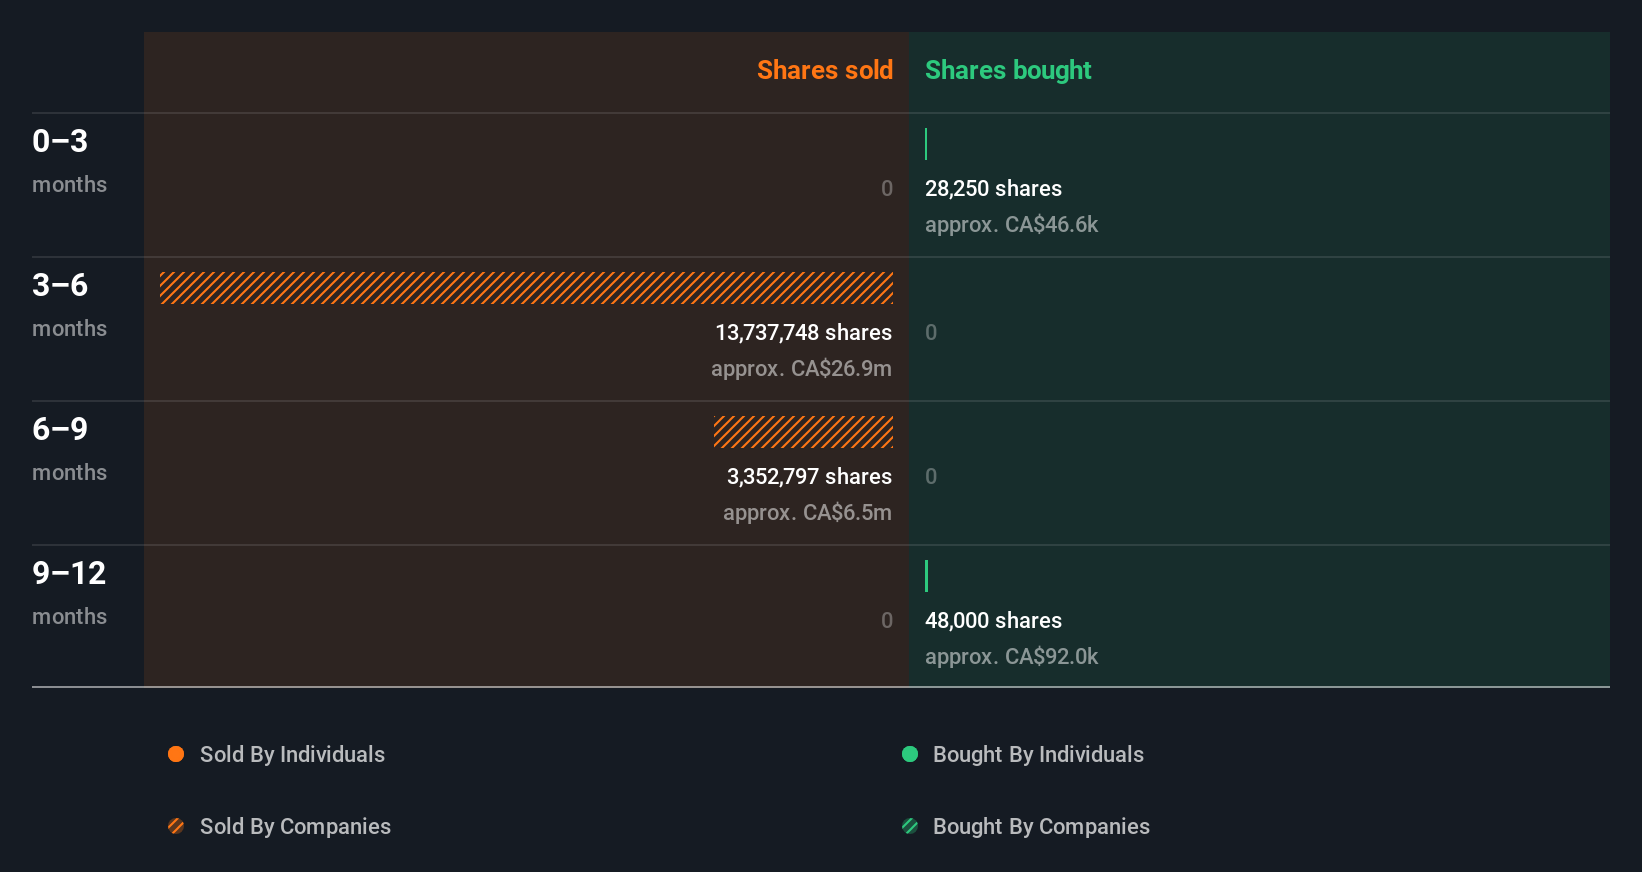The height and width of the screenshot is (872, 1642).
Task: Click the zero bought value in 3–6 months row
Action: click(931, 332)
